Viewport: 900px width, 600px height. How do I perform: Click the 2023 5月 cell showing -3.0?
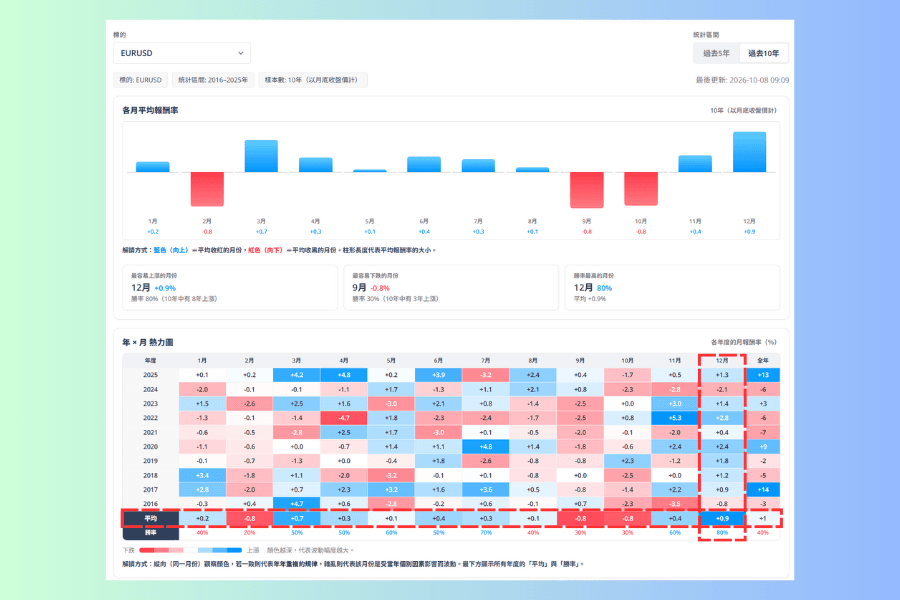391,404
